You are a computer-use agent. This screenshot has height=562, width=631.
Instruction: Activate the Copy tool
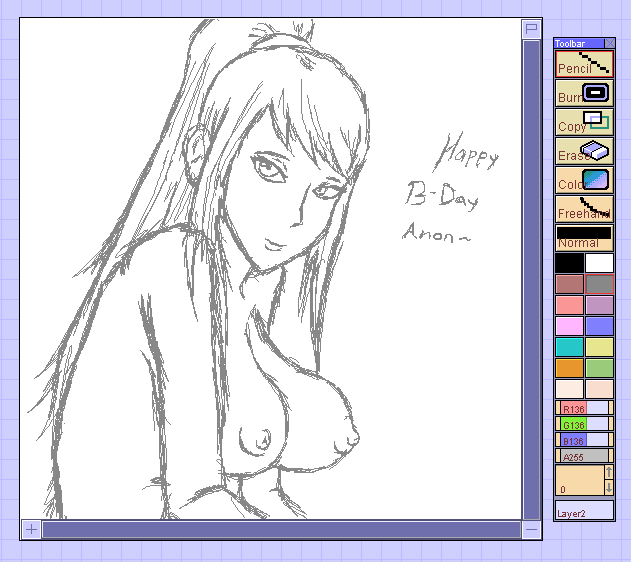[x=584, y=122]
